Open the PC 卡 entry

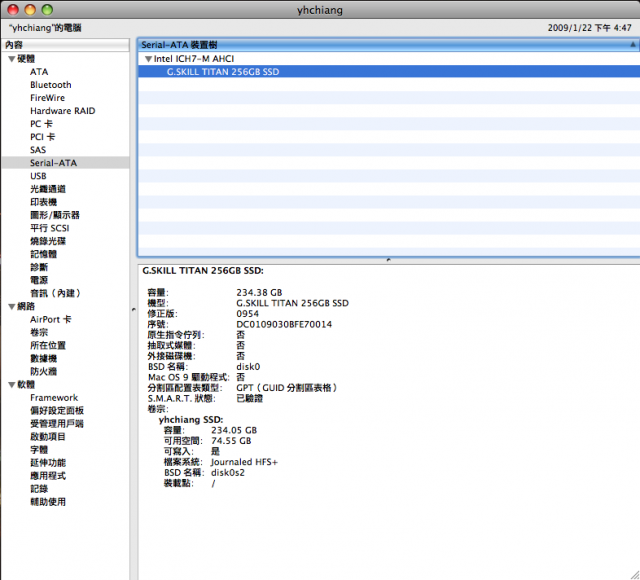coord(41,124)
